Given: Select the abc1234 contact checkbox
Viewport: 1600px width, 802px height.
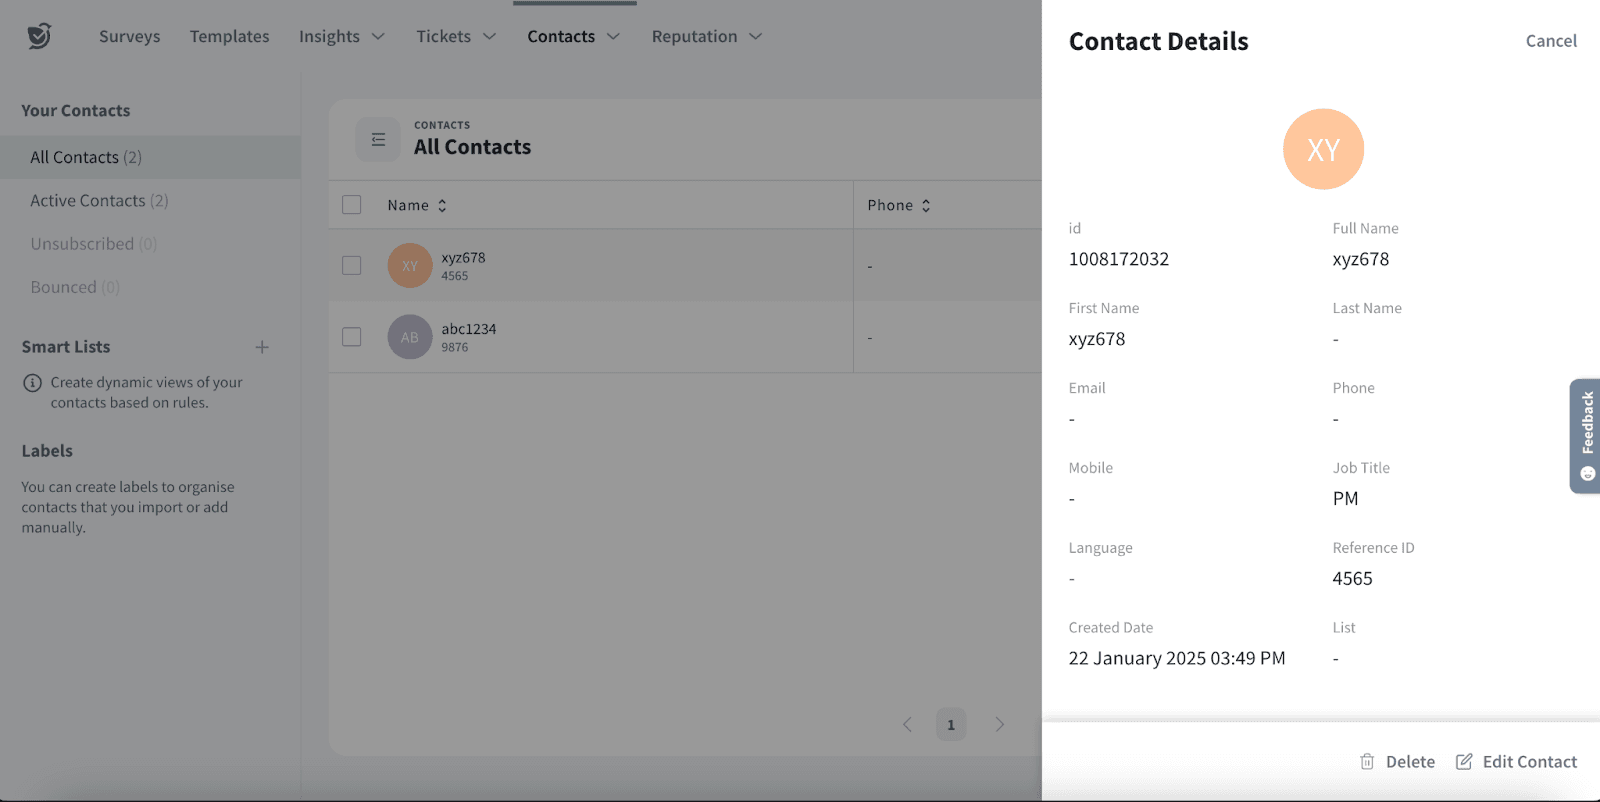Looking at the screenshot, I should (352, 337).
